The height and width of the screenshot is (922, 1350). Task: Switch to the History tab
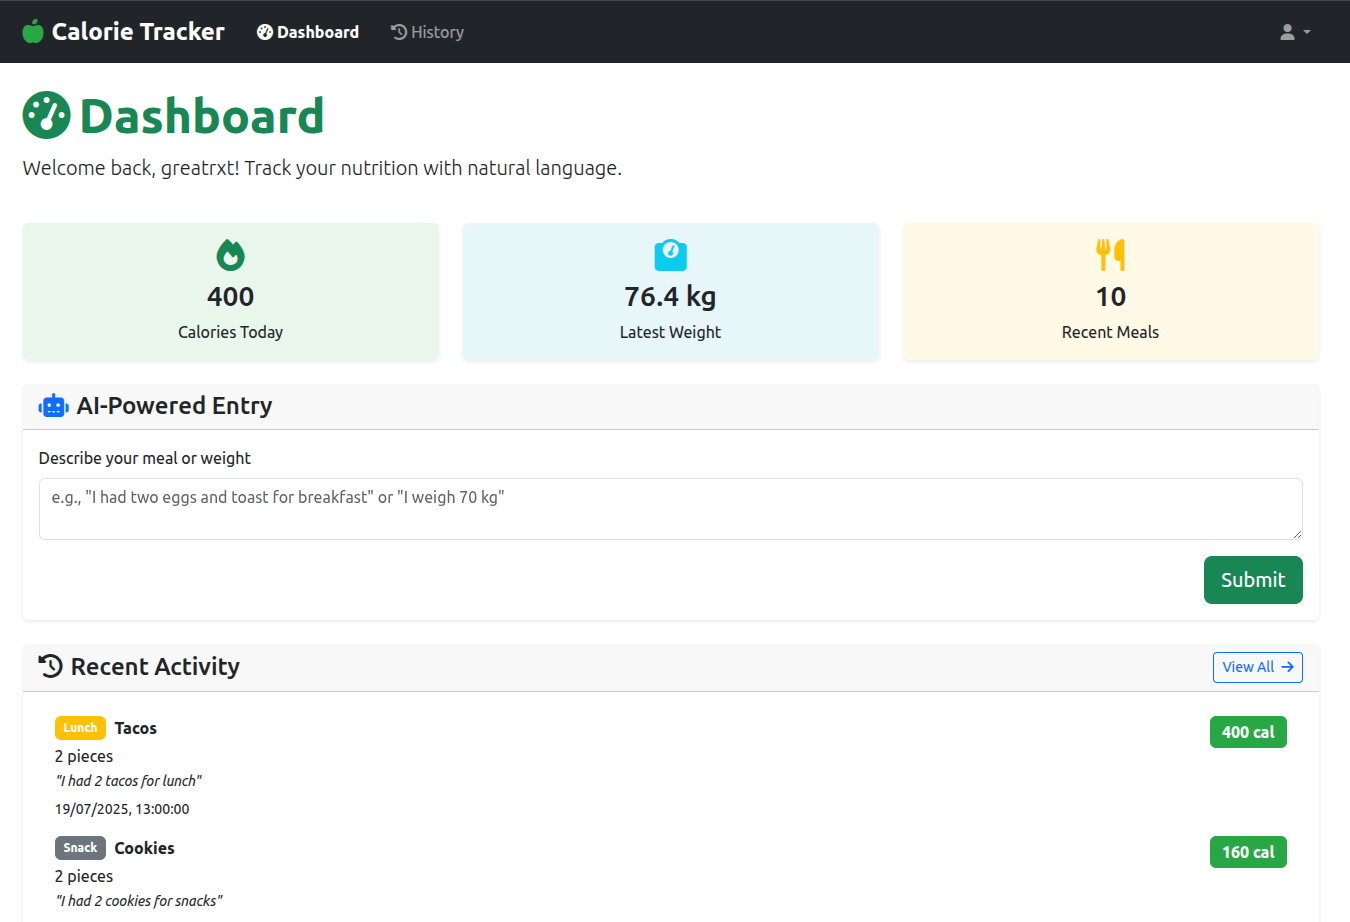(x=427, y=31)
